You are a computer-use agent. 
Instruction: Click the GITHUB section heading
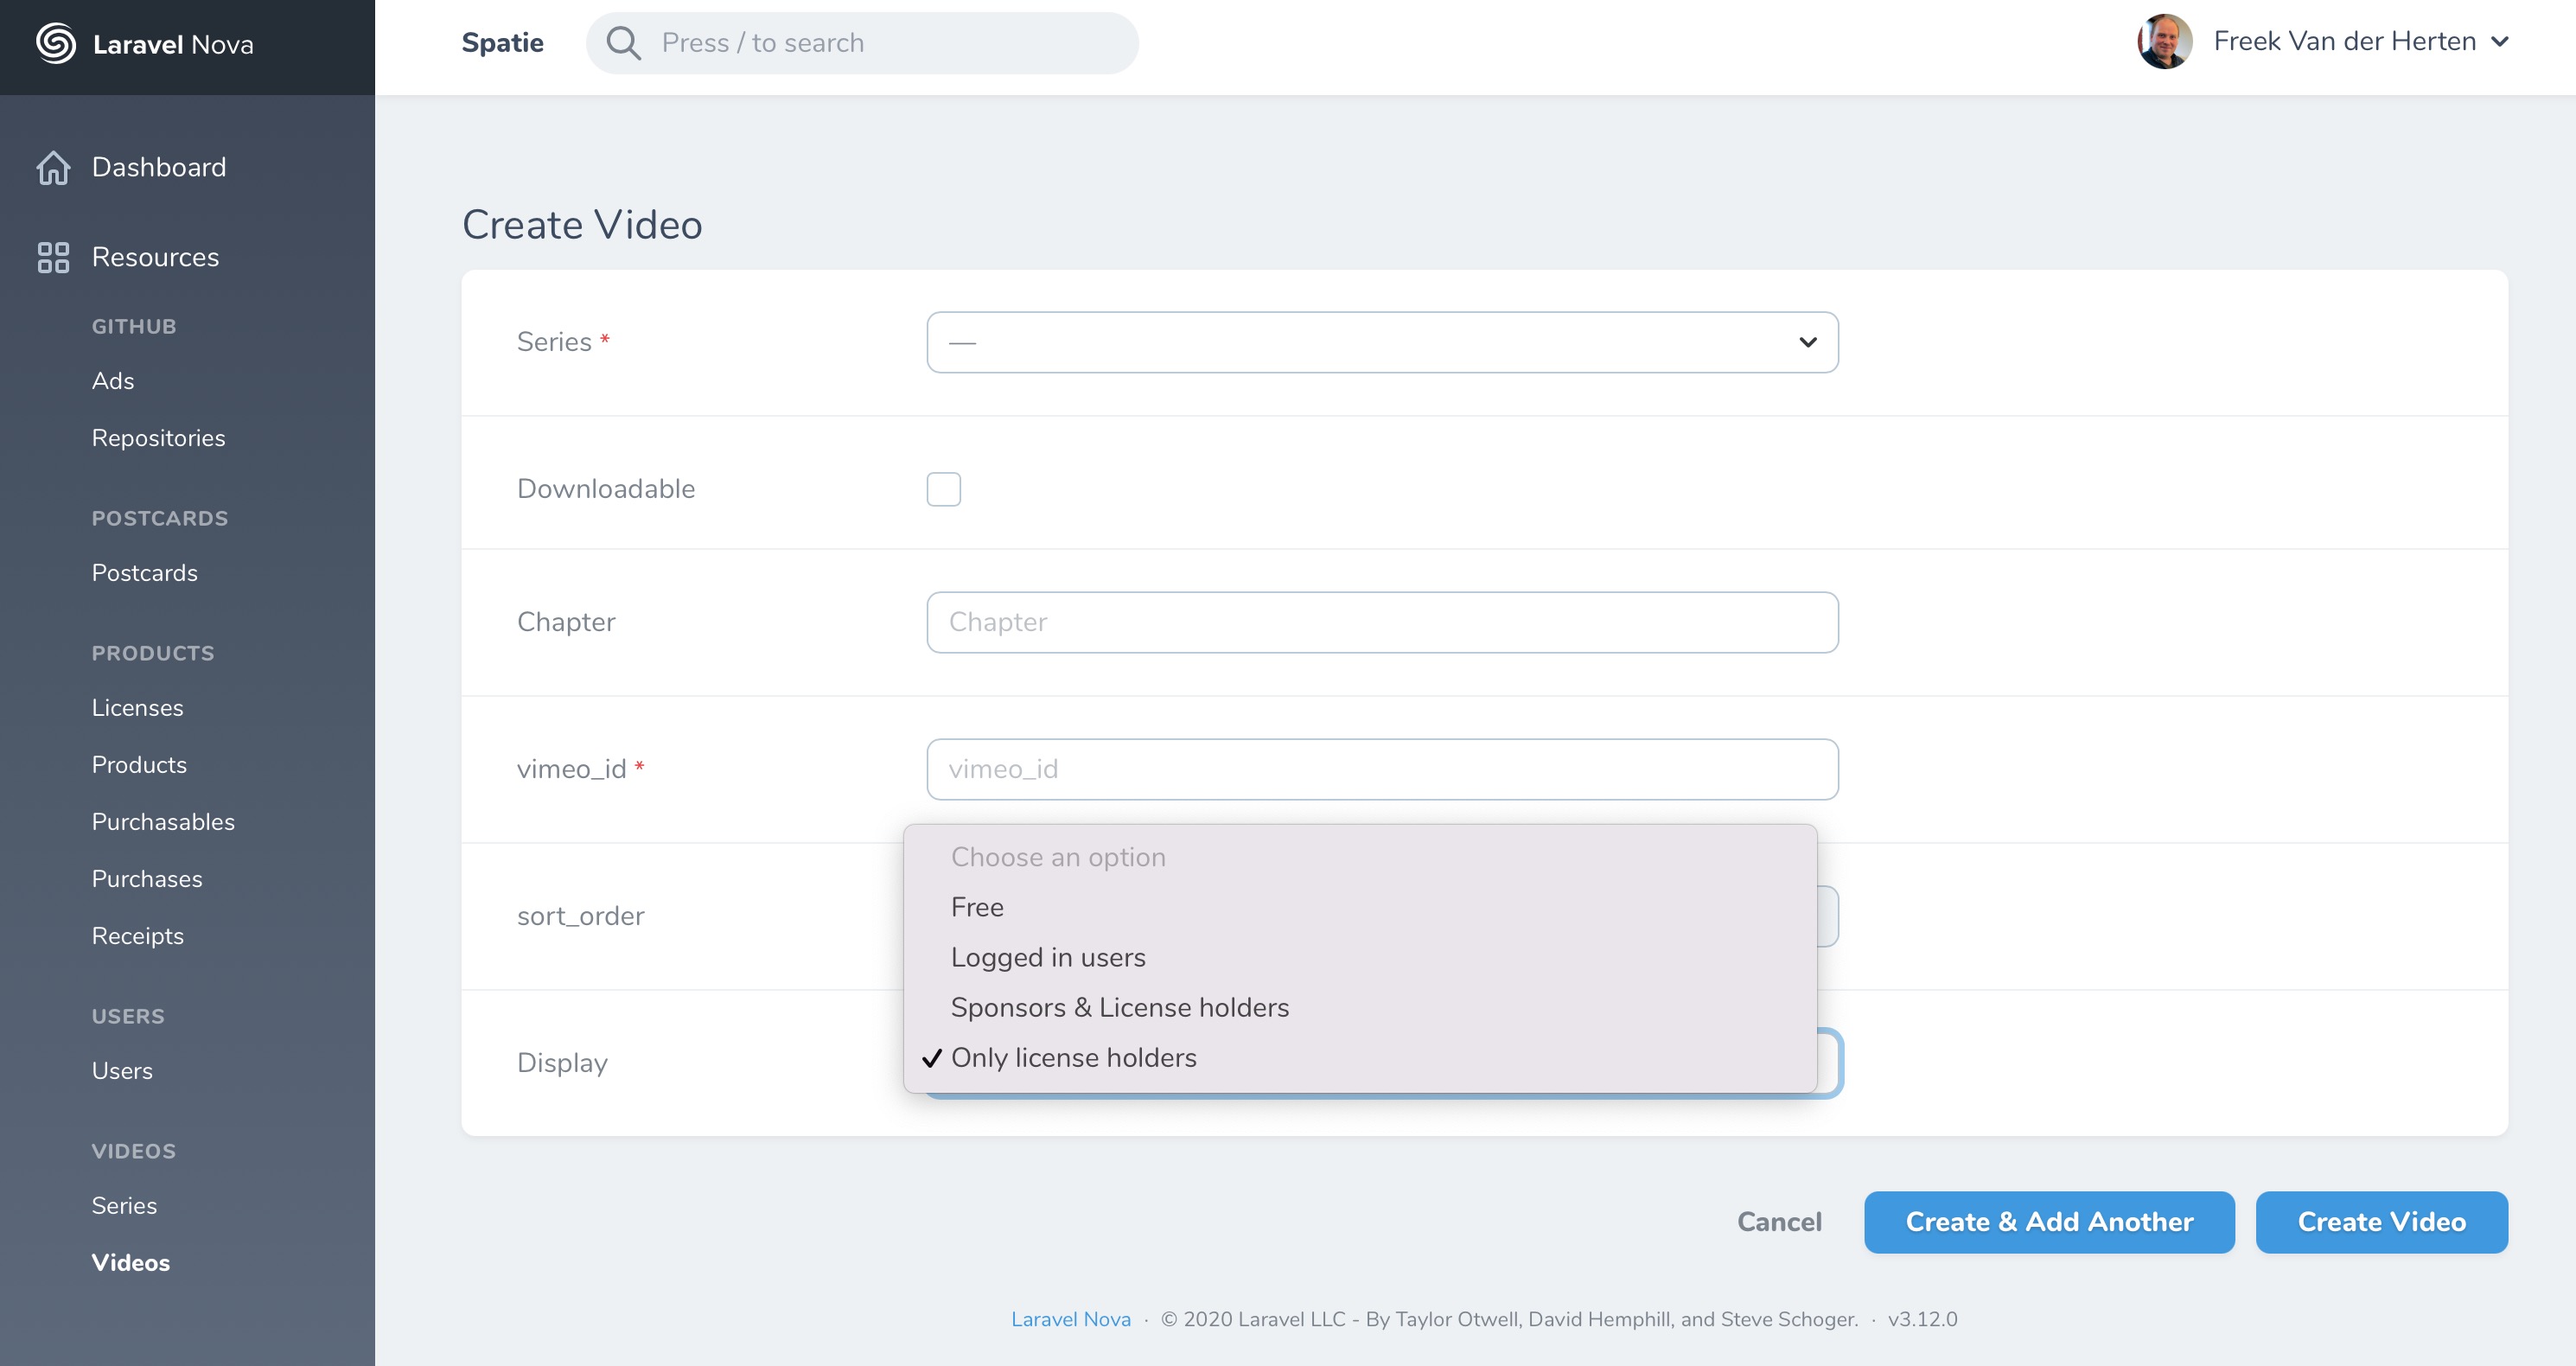pyautogui.click(x=134, y=327)
